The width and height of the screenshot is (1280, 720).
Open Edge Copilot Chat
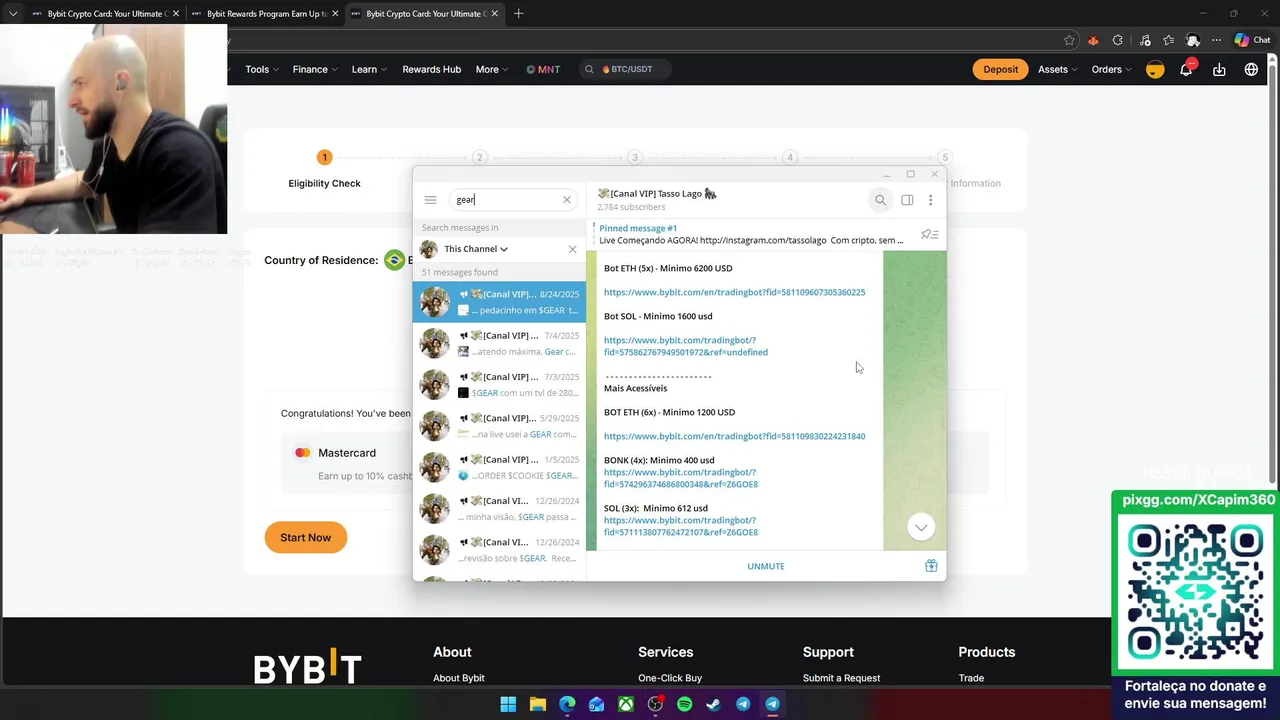[1252, 41]
